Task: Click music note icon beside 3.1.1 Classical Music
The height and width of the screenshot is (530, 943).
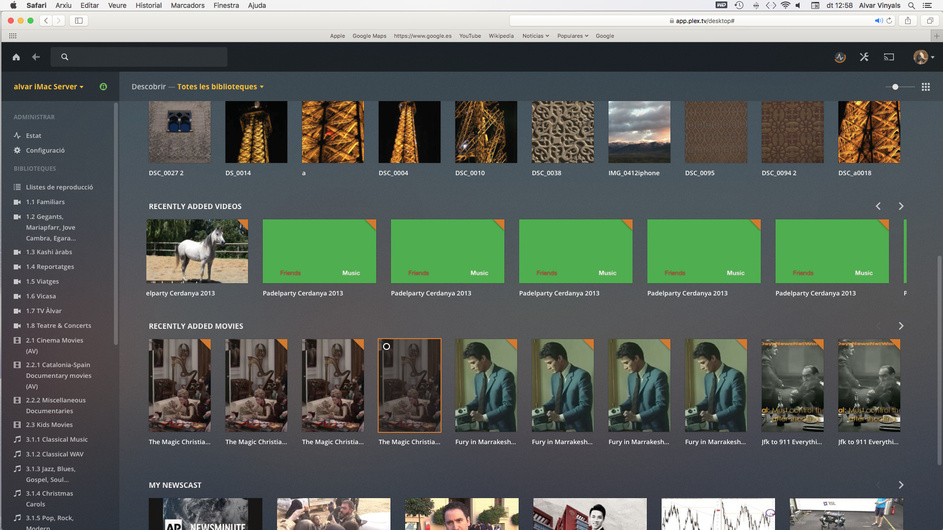Action: [17, 439]
